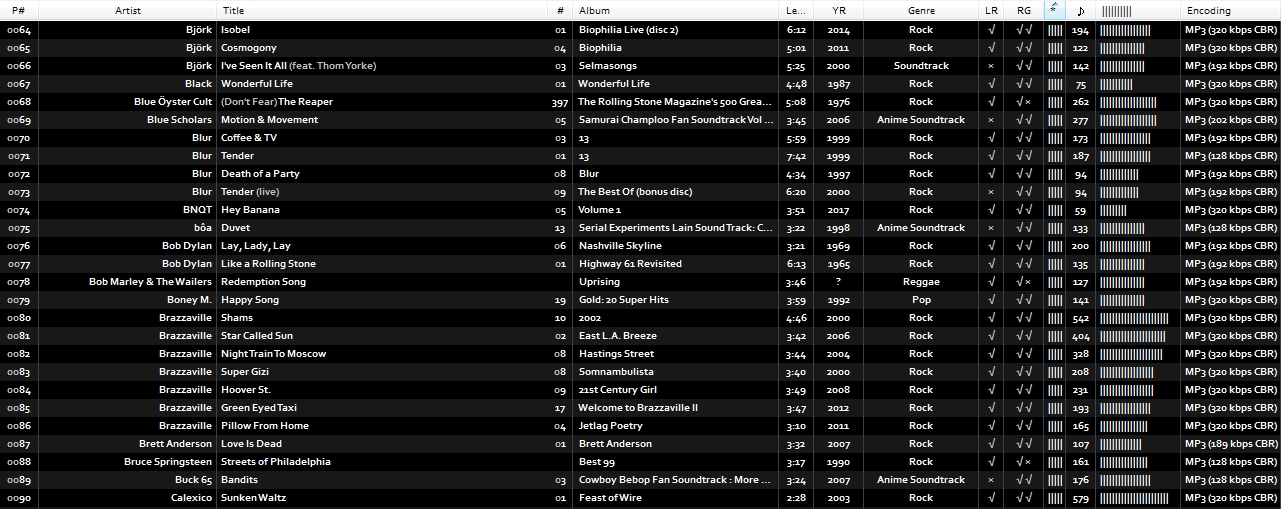Select the Lay, Lady, Lay track
Image resolution: width=1281 pixels, height=509 pixels.
tap(256, 246)
